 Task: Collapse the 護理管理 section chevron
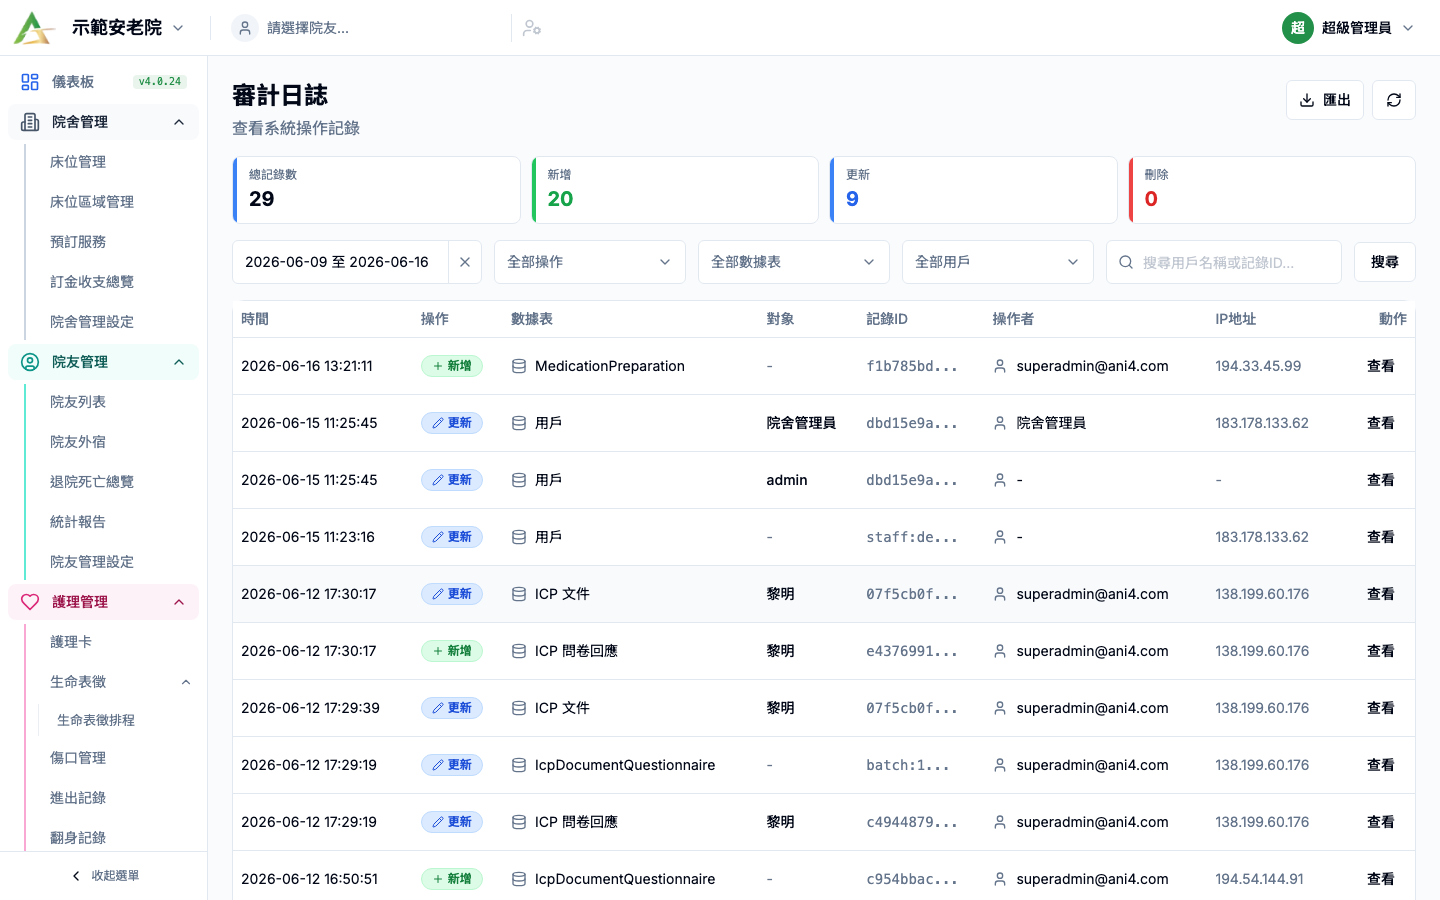click(x=179, y=602)
